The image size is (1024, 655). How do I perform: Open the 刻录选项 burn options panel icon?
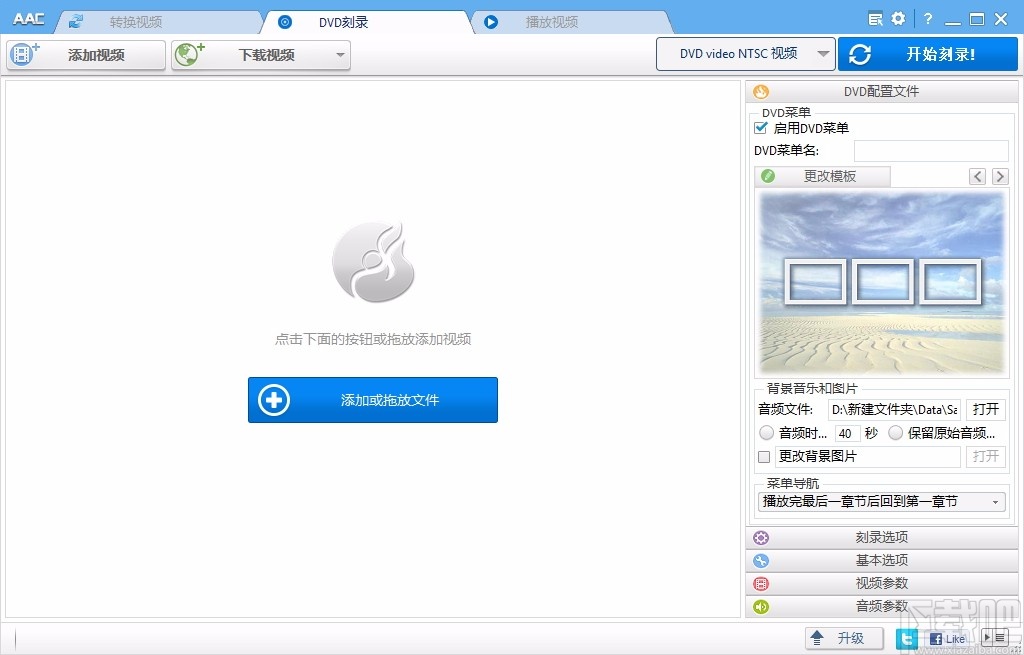(x=761, y=537)
